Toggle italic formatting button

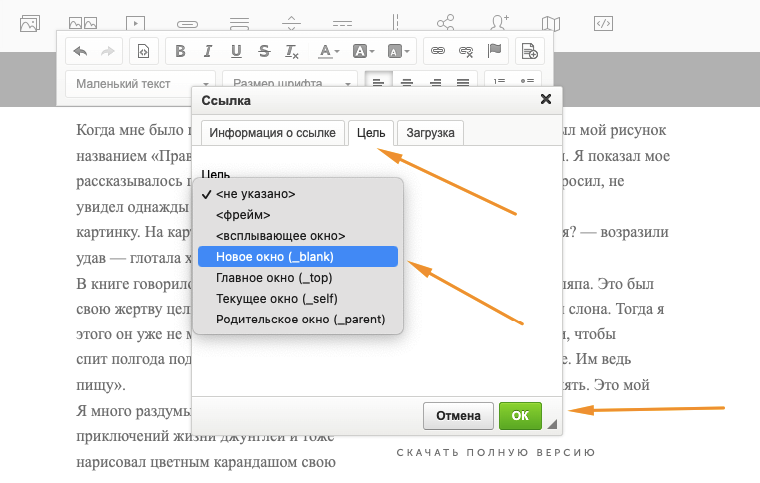tap(208, 51)
